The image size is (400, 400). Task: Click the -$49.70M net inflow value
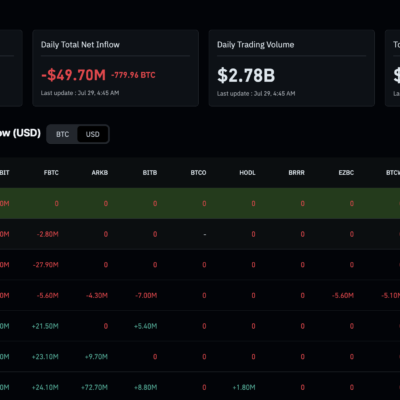point(73,75)
